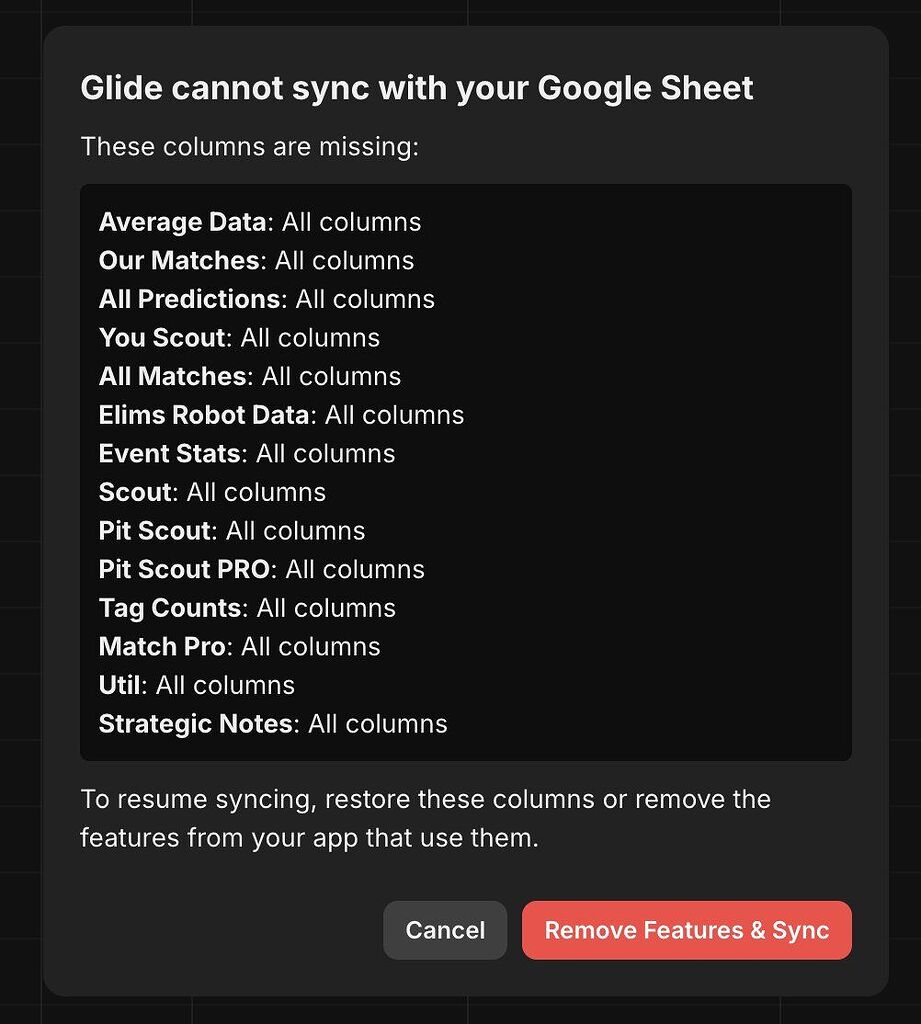Click the All Matches entry
The width and height of the screenshot is (921, 1024).
tap(249, 376)
